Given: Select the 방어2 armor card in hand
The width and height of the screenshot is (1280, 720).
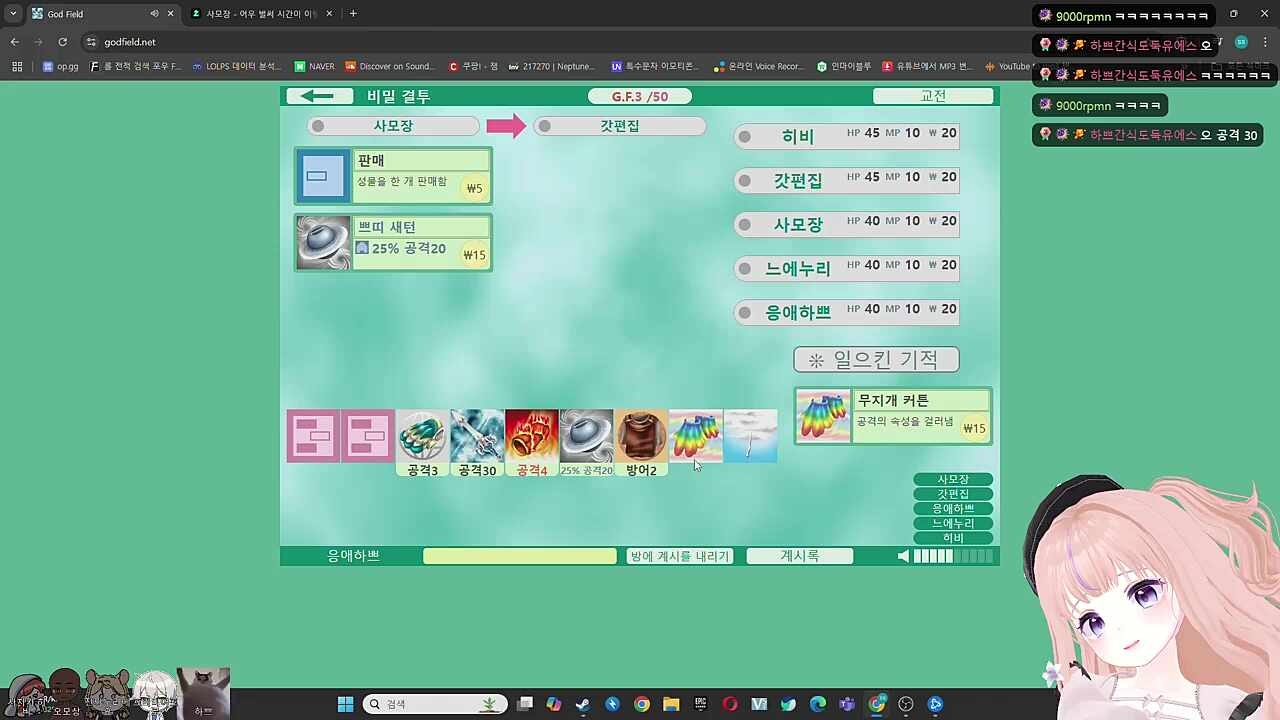Looking at the screenshot, I should click(640, 443).
